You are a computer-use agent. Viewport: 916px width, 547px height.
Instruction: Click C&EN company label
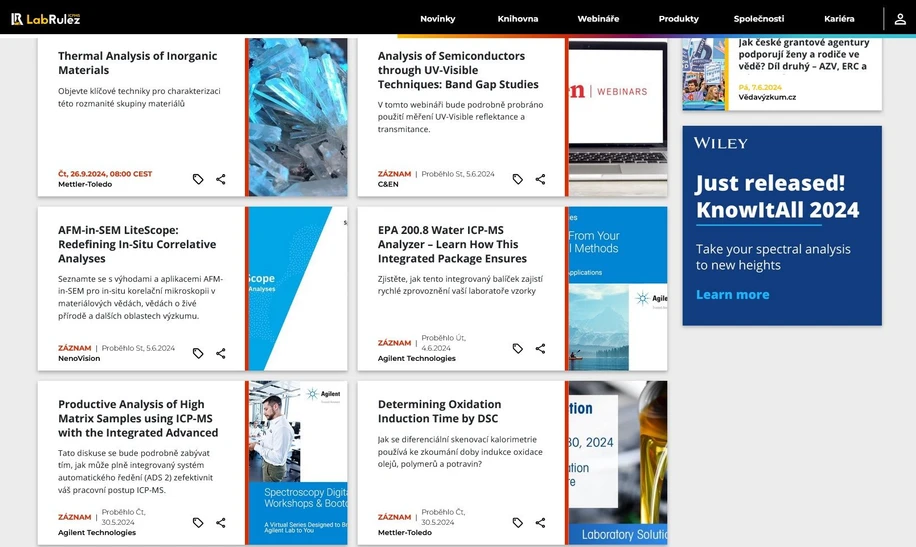388,184
